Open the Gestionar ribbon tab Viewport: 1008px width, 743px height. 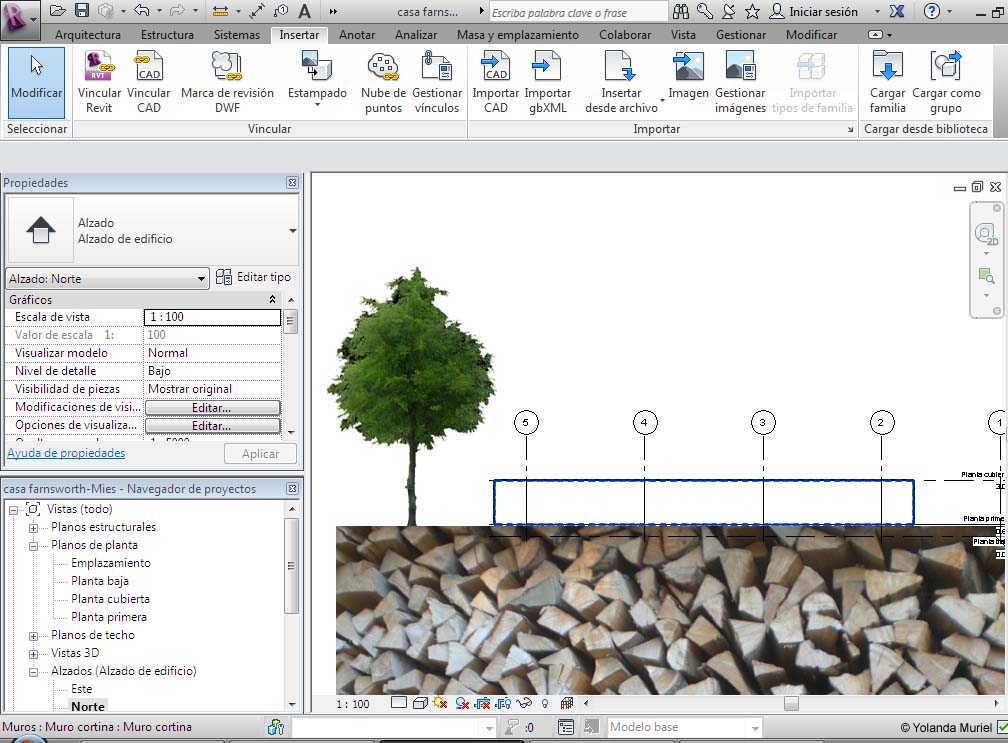tap(741, 35)
